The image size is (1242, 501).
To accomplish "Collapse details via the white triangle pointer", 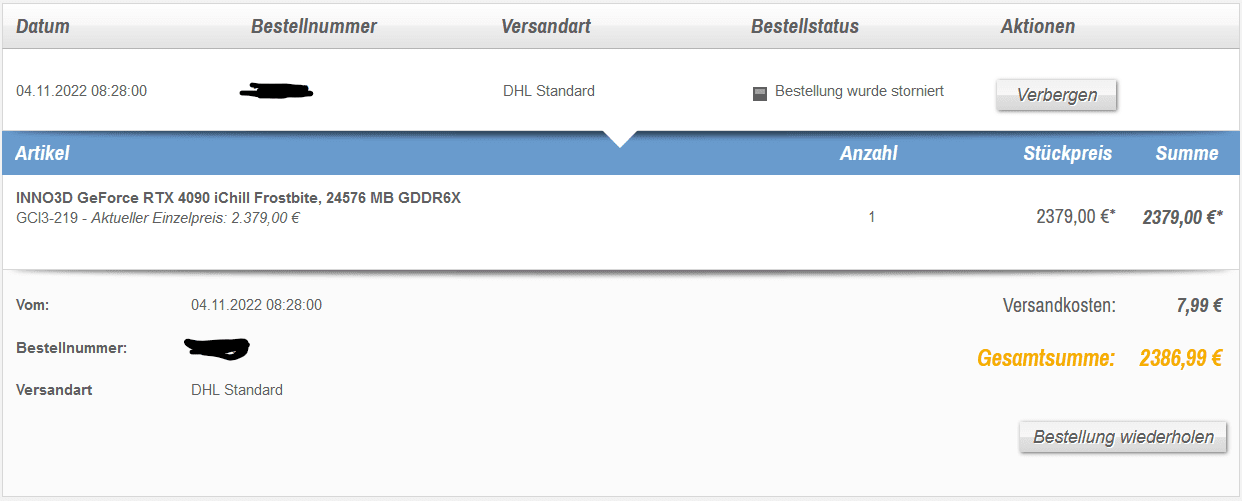I will [x=620, y=138].
